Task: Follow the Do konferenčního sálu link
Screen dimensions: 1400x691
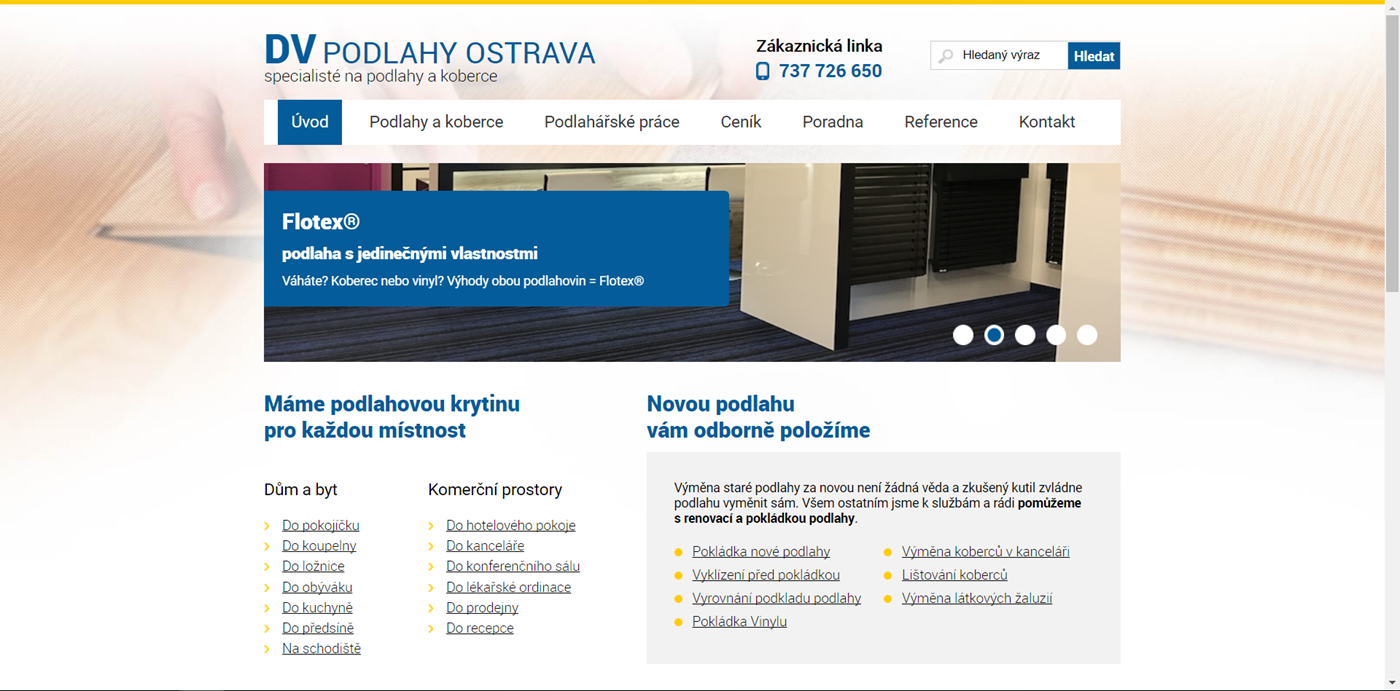Action: 513,566
